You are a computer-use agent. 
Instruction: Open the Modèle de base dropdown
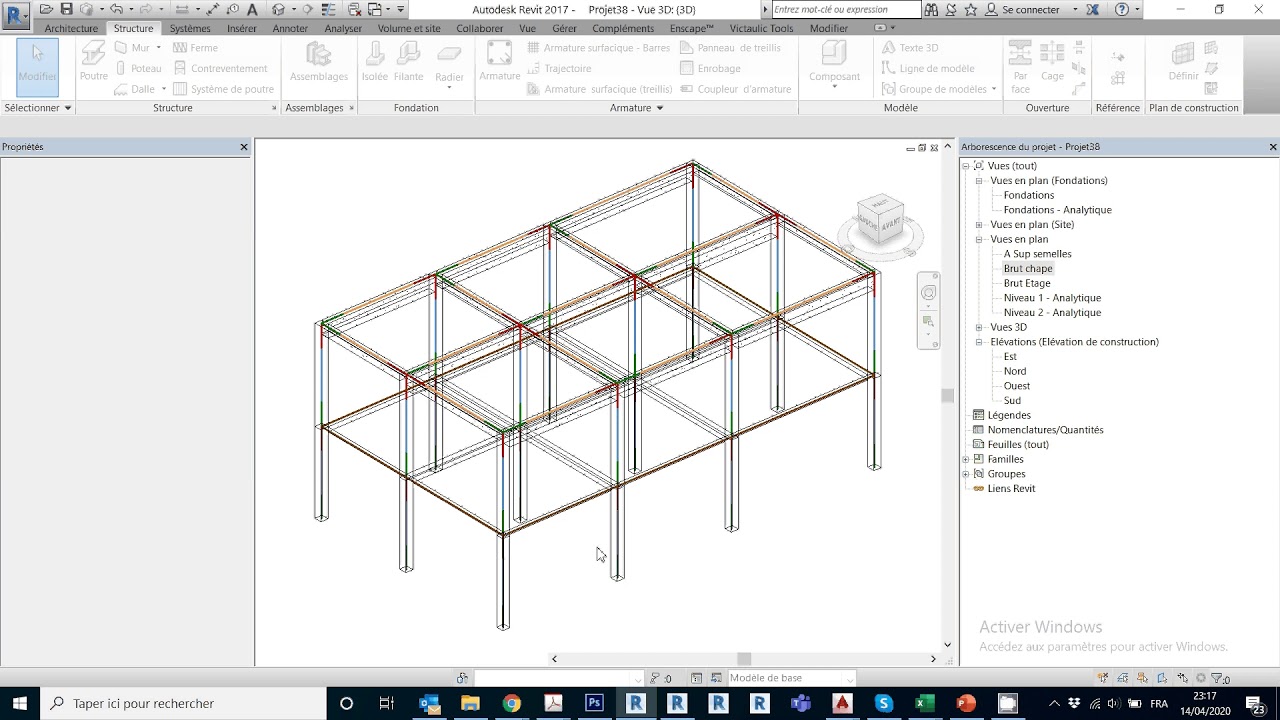point(791,678)
